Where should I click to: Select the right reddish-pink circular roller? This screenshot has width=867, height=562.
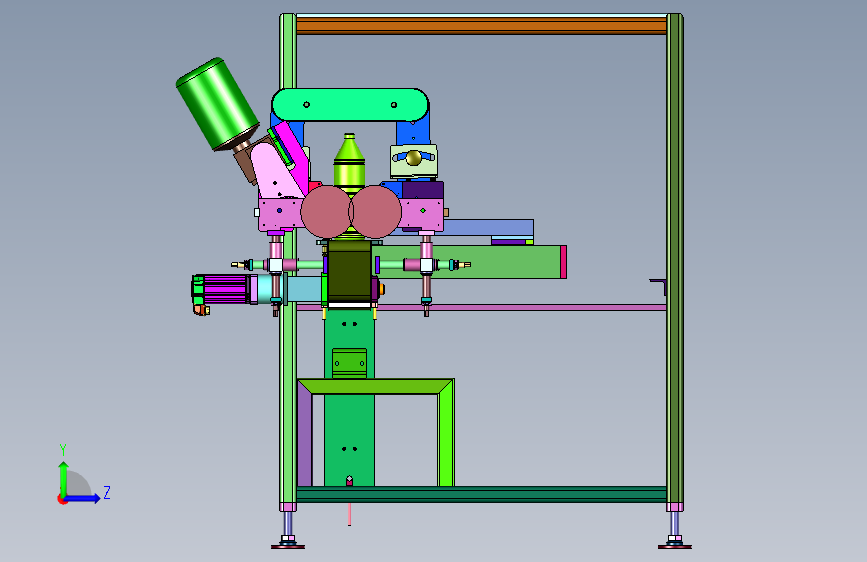pos(376,212)
